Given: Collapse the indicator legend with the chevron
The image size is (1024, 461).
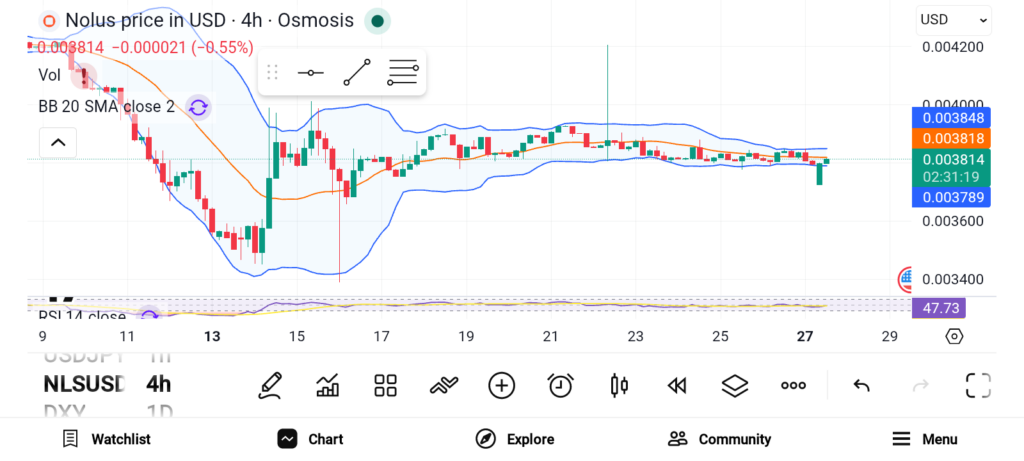Looking at the screenshot, I should pos(58,144).
